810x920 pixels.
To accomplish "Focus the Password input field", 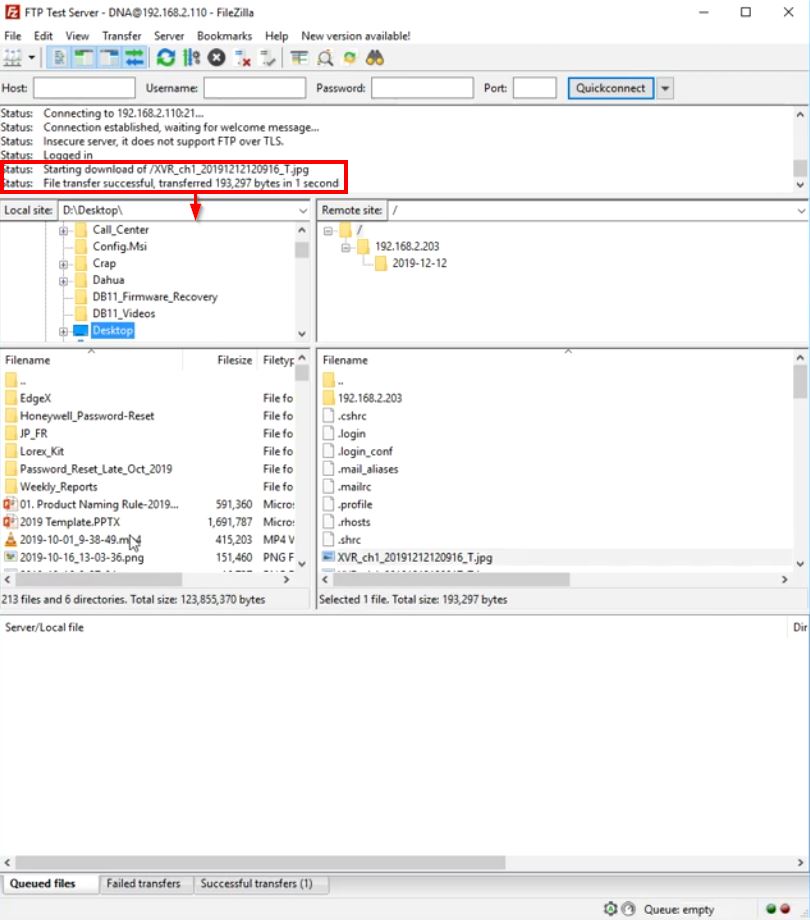I will (422, 88).
